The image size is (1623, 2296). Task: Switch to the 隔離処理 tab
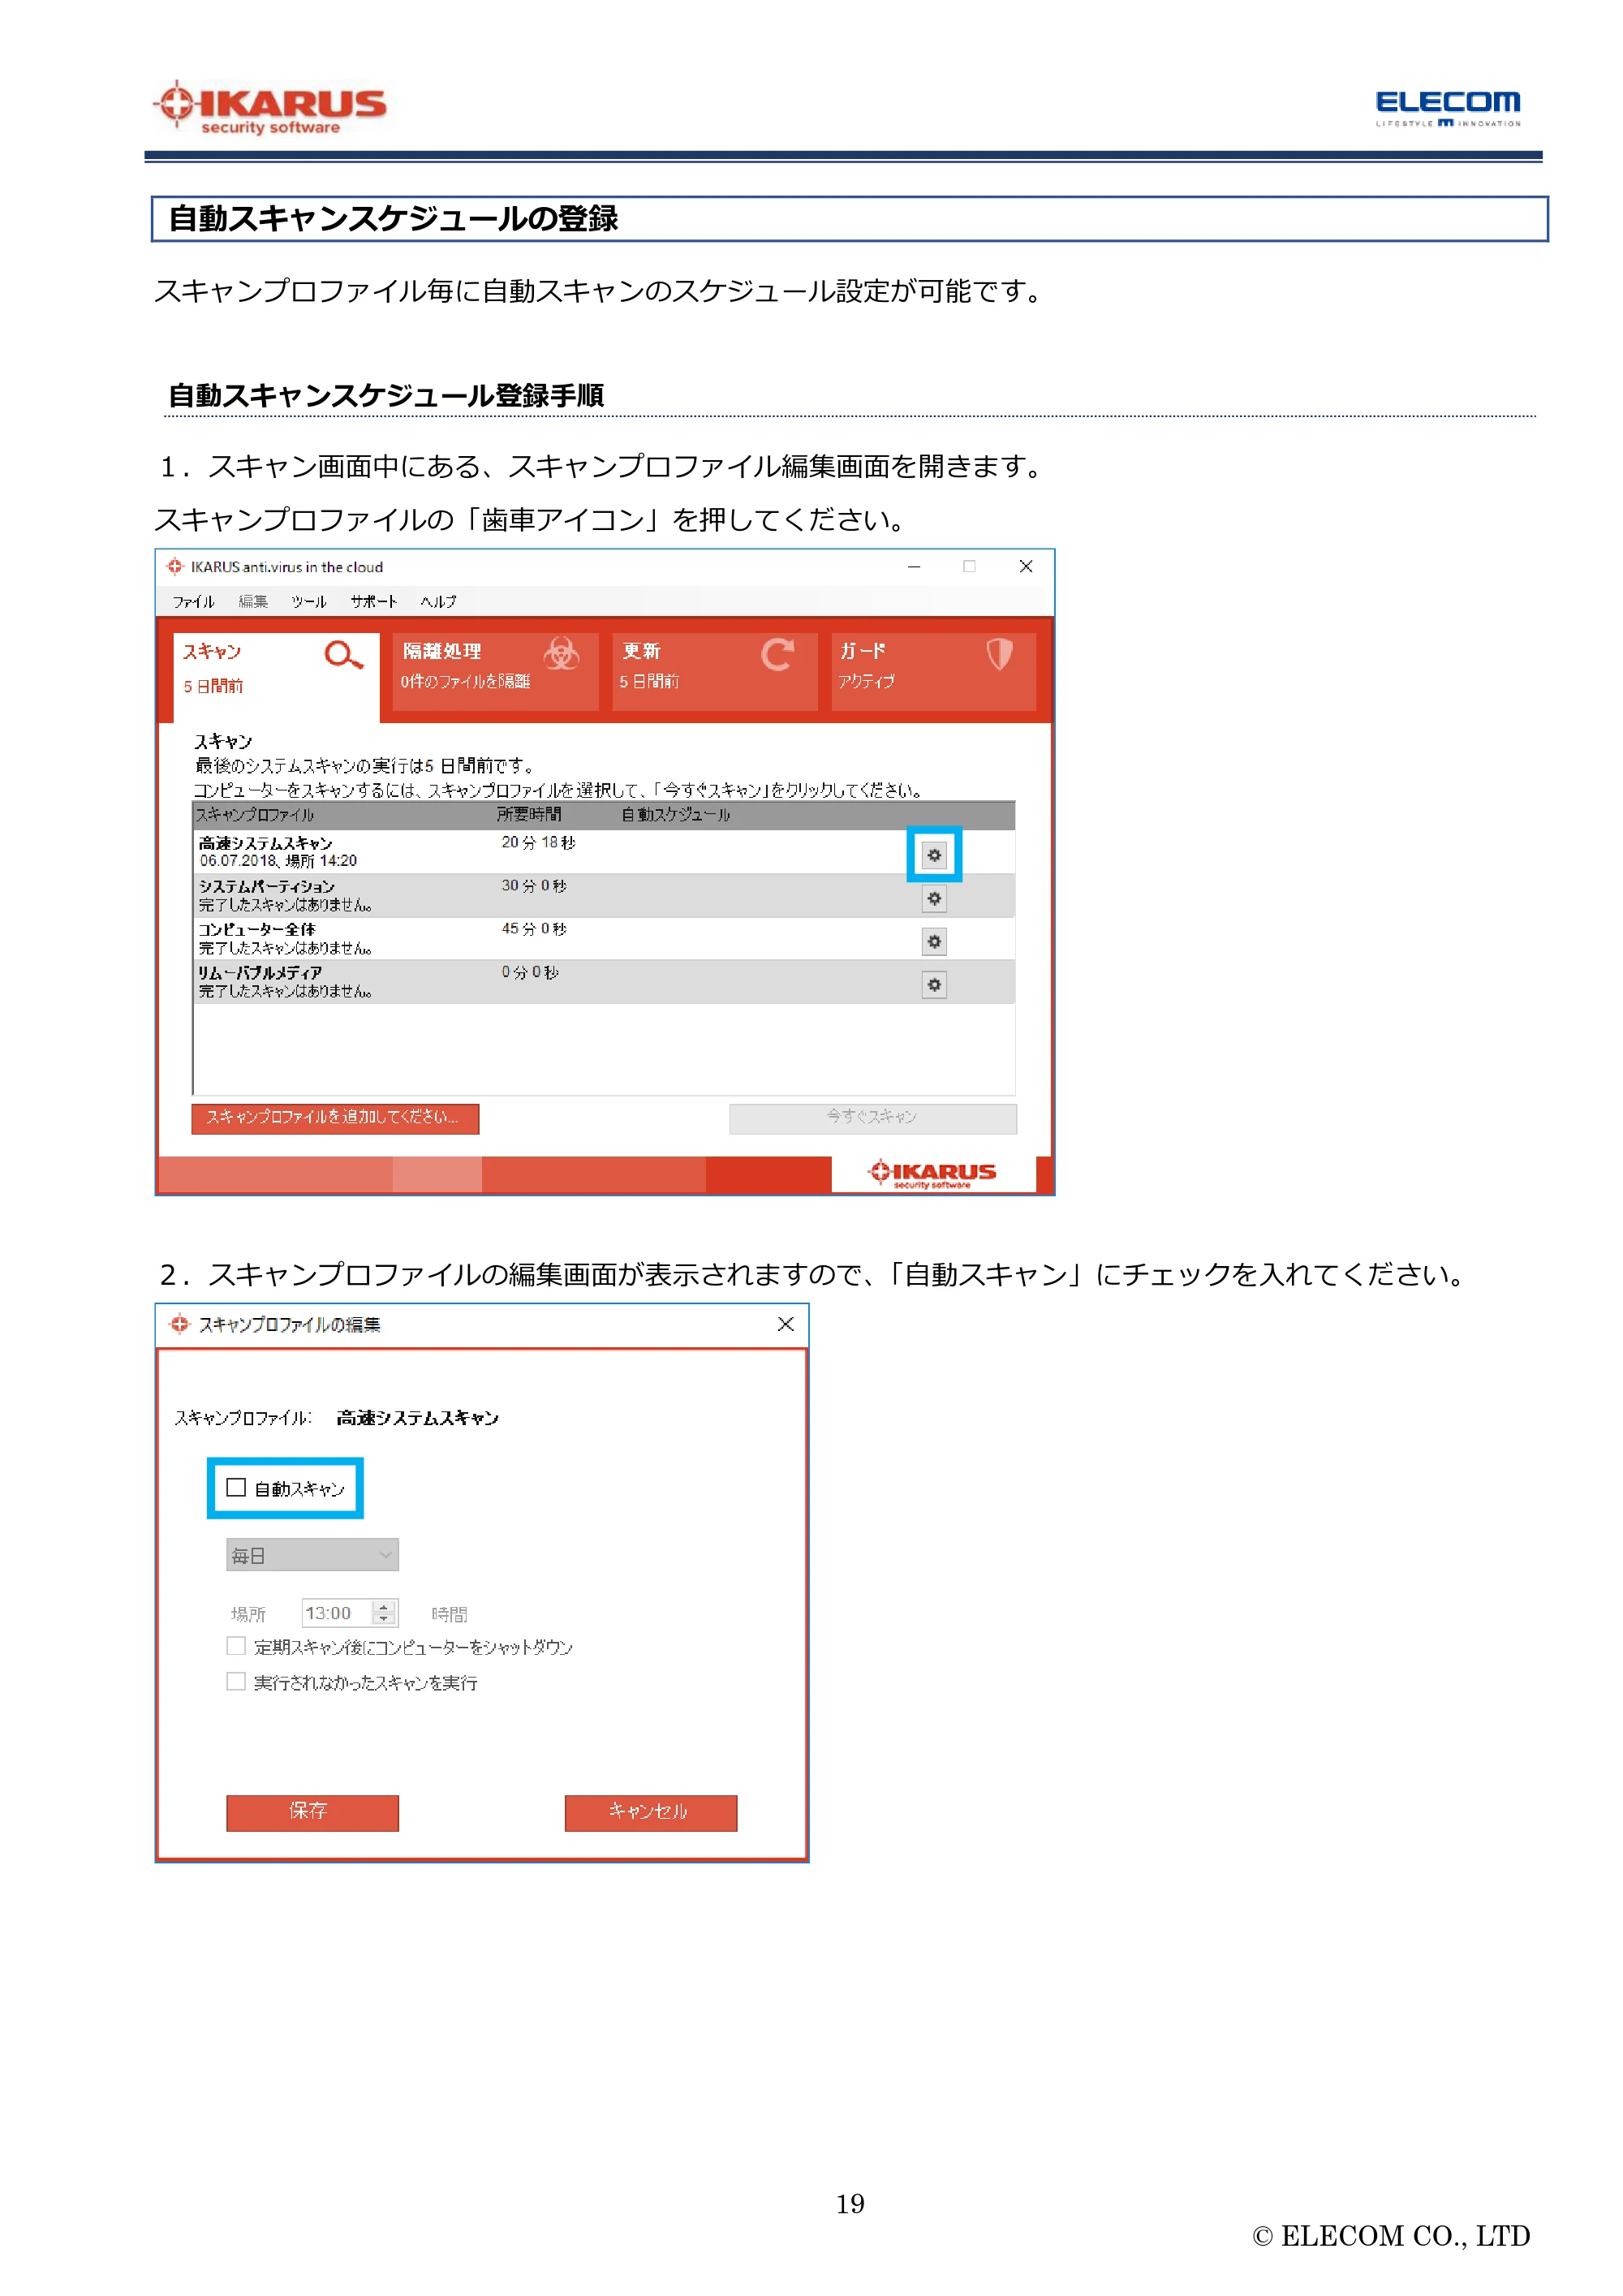pos(495,671)
